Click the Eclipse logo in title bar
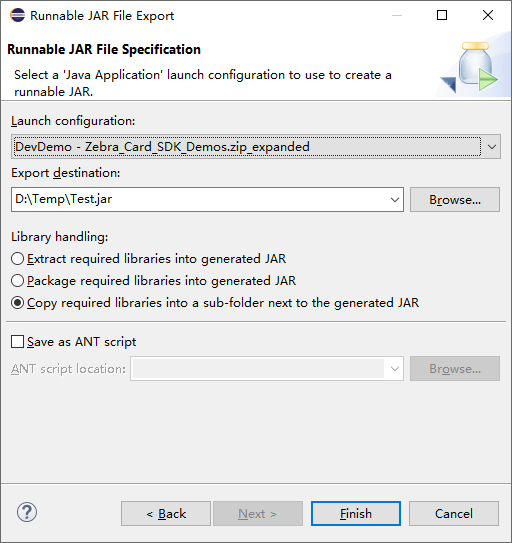Viewport: 512px width, 543px height. 17,15
